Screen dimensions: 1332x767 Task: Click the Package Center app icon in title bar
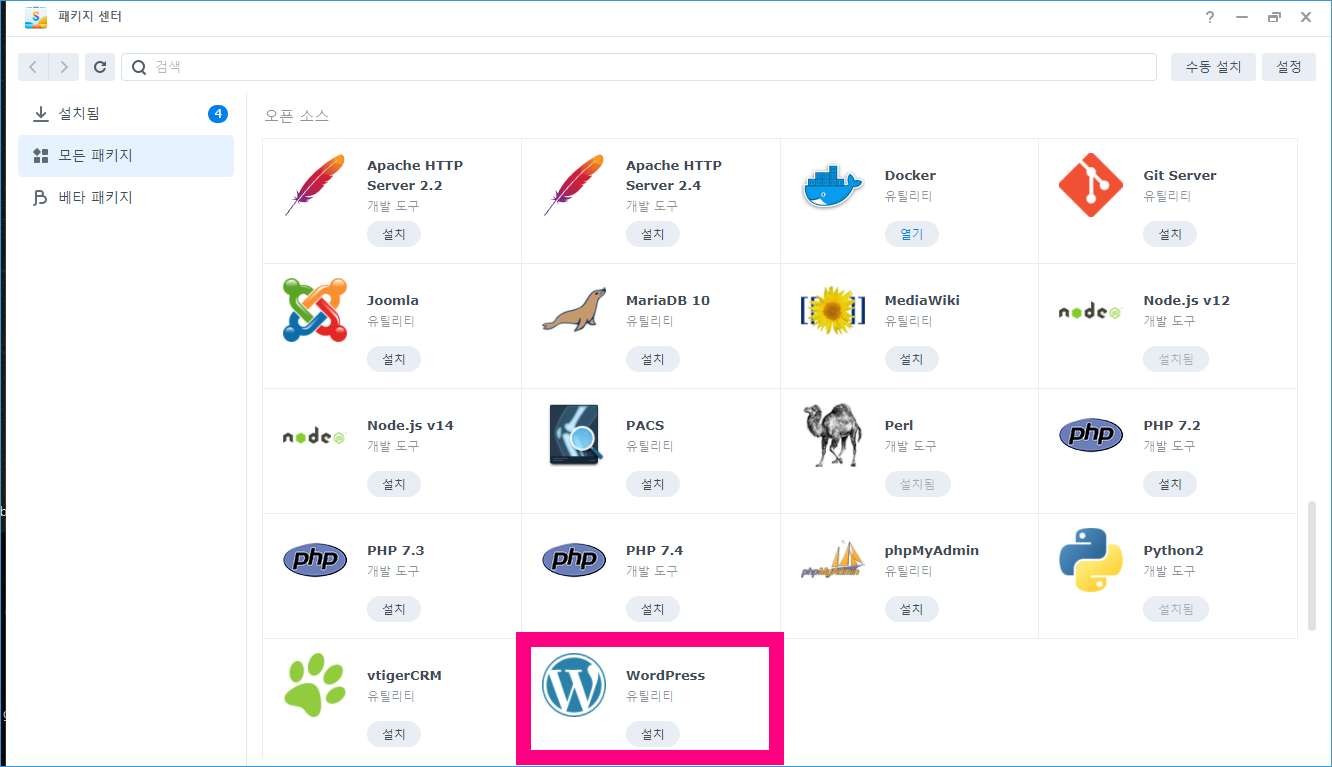pos(36,17)
